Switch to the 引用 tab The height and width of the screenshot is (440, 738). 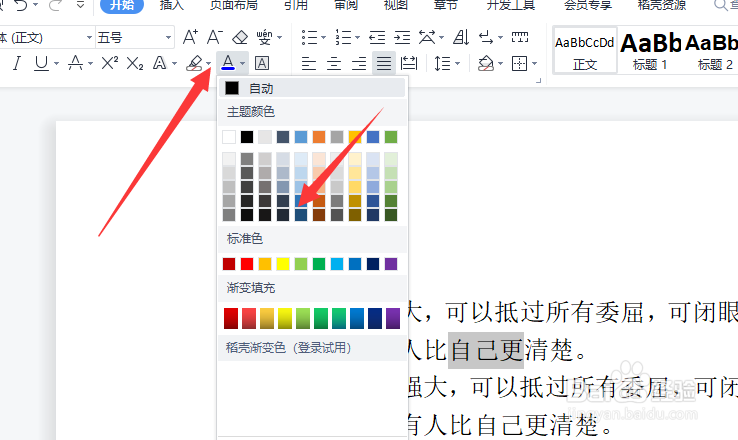coord(296,5)
